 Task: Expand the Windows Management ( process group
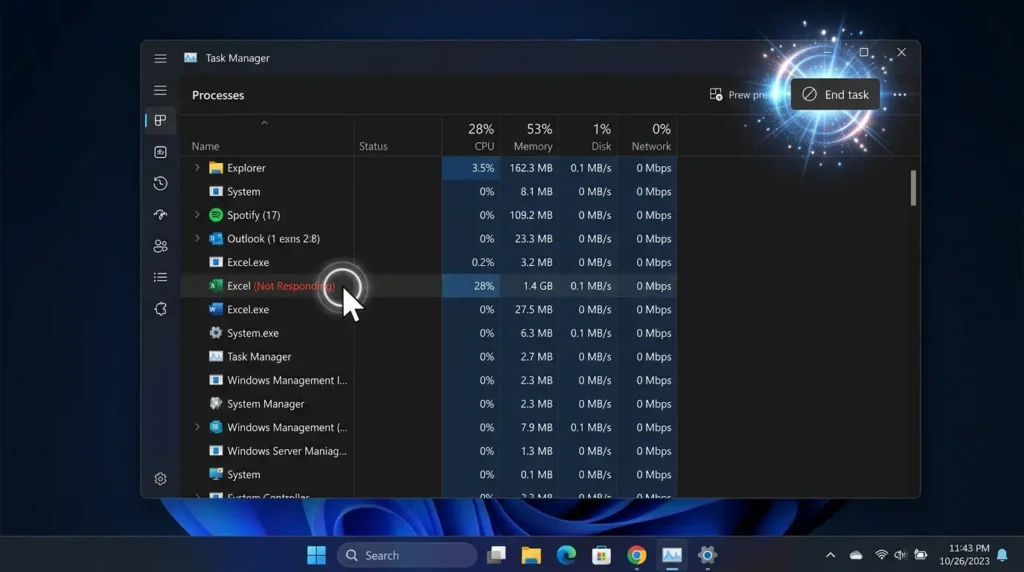(x=197, y=427)
